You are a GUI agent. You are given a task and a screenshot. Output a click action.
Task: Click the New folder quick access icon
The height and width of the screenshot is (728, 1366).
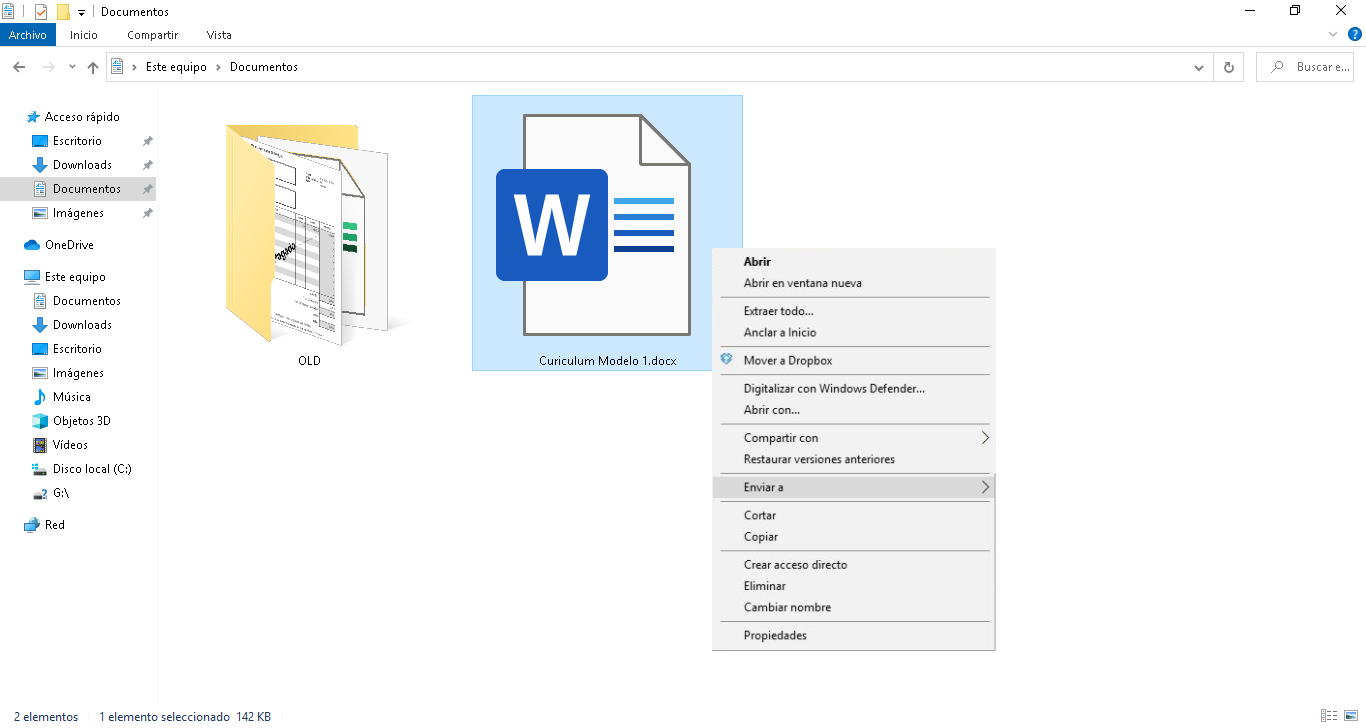[x=63, y=12]
